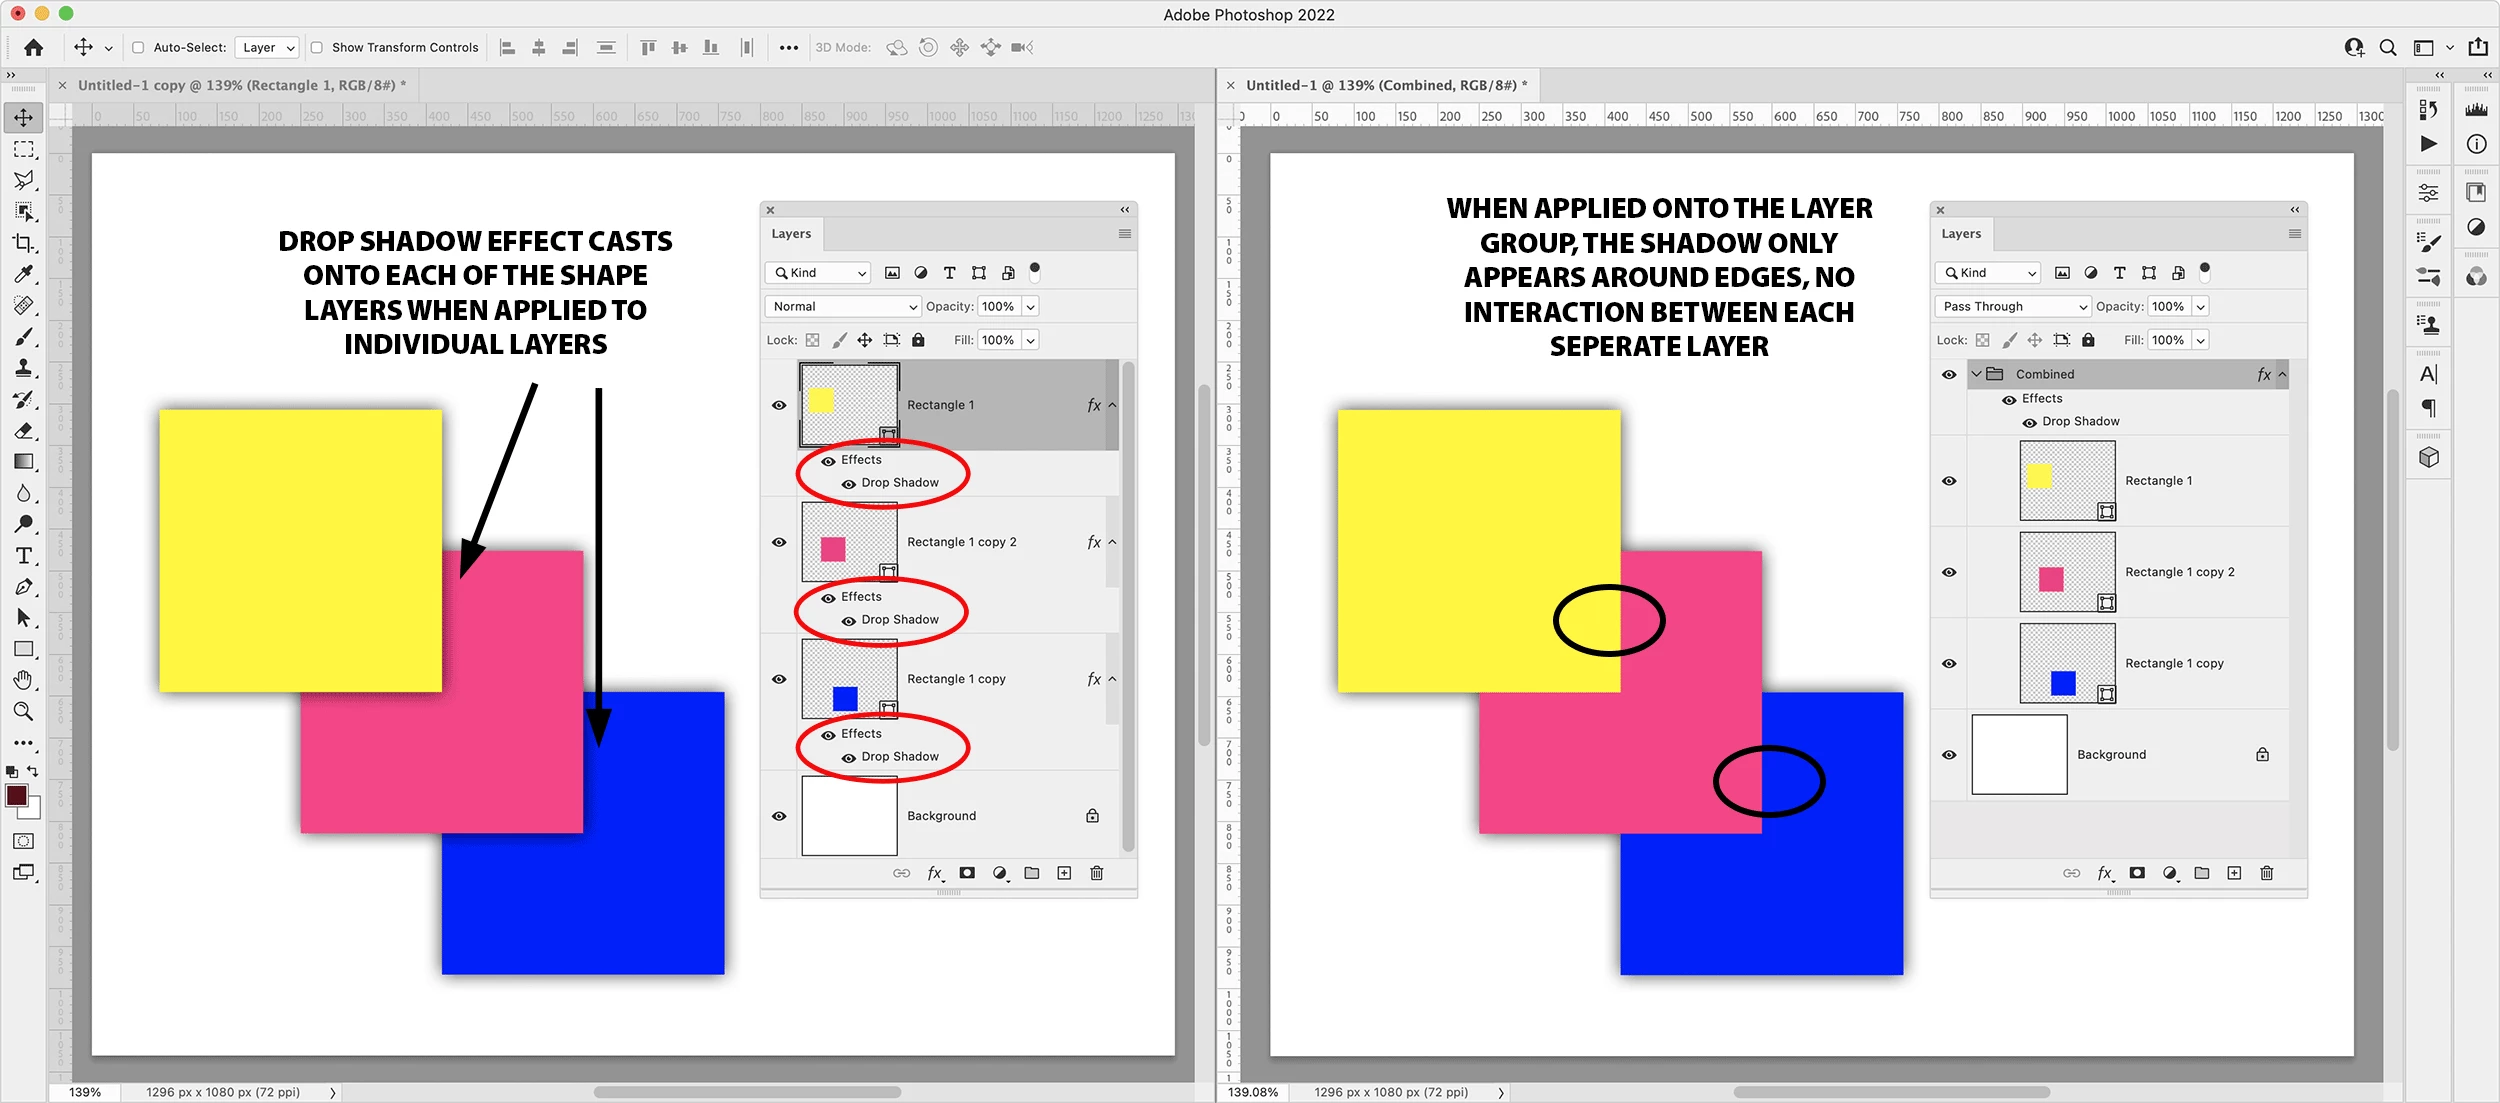
Task: Select the Hand tool
Action: click(23, 680)
